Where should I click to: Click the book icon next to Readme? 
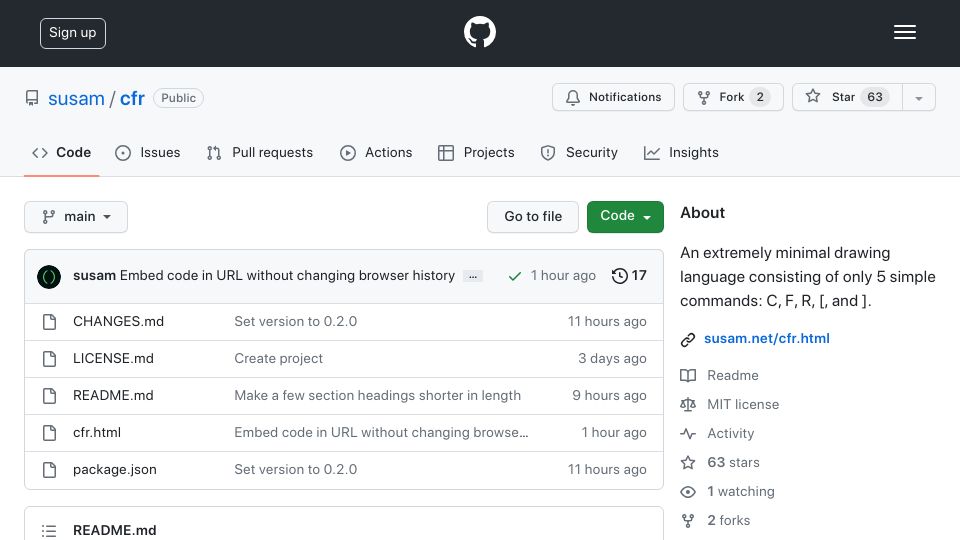coord(688,375)
